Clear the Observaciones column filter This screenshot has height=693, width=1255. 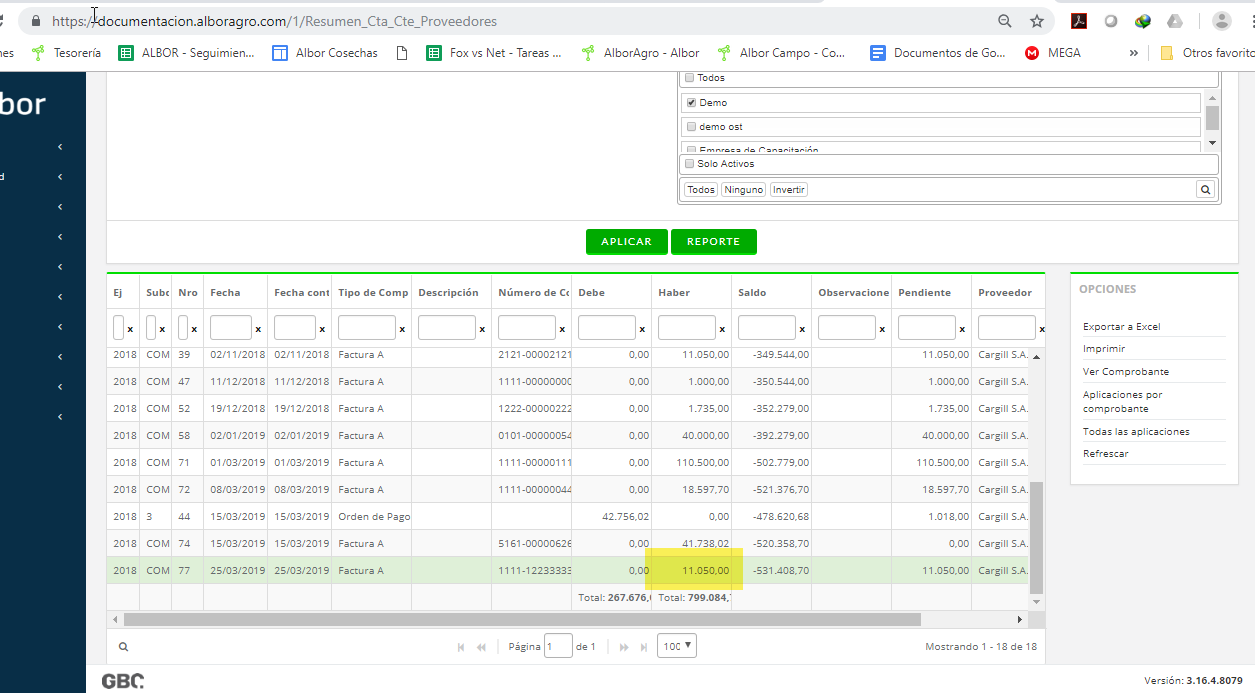882,329
